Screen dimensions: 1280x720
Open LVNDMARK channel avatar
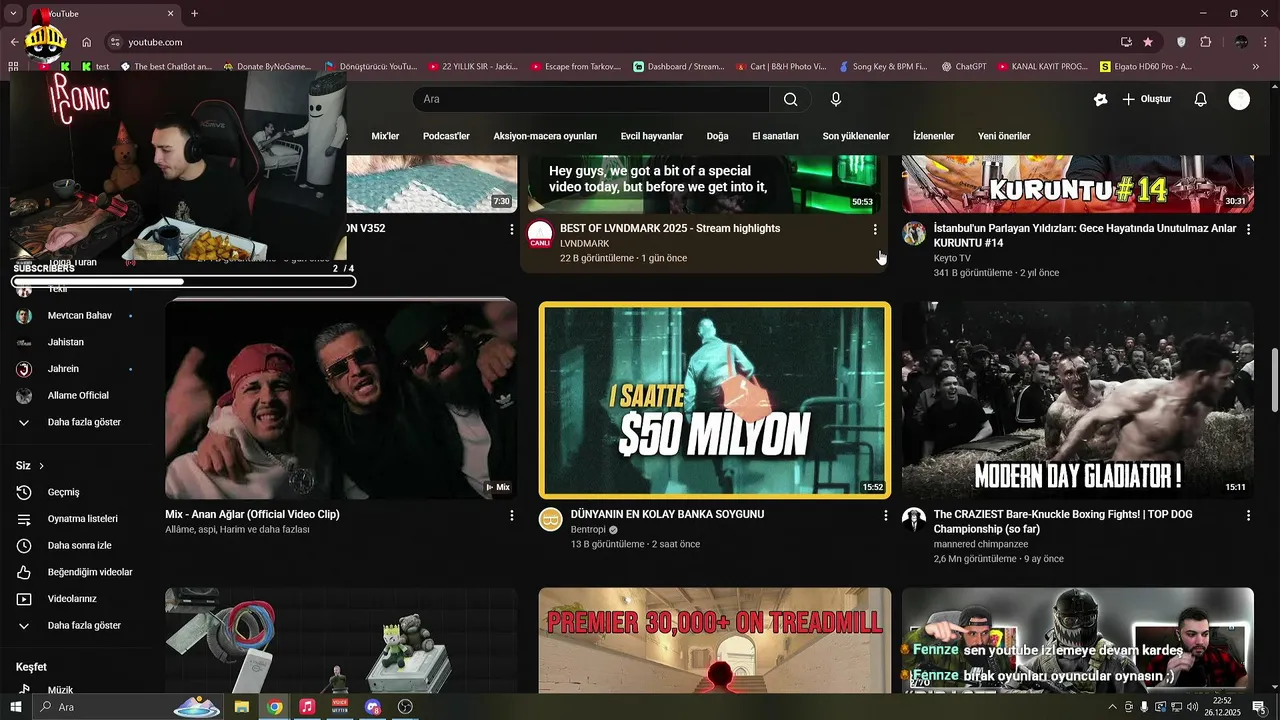click(x=540, y=234)
